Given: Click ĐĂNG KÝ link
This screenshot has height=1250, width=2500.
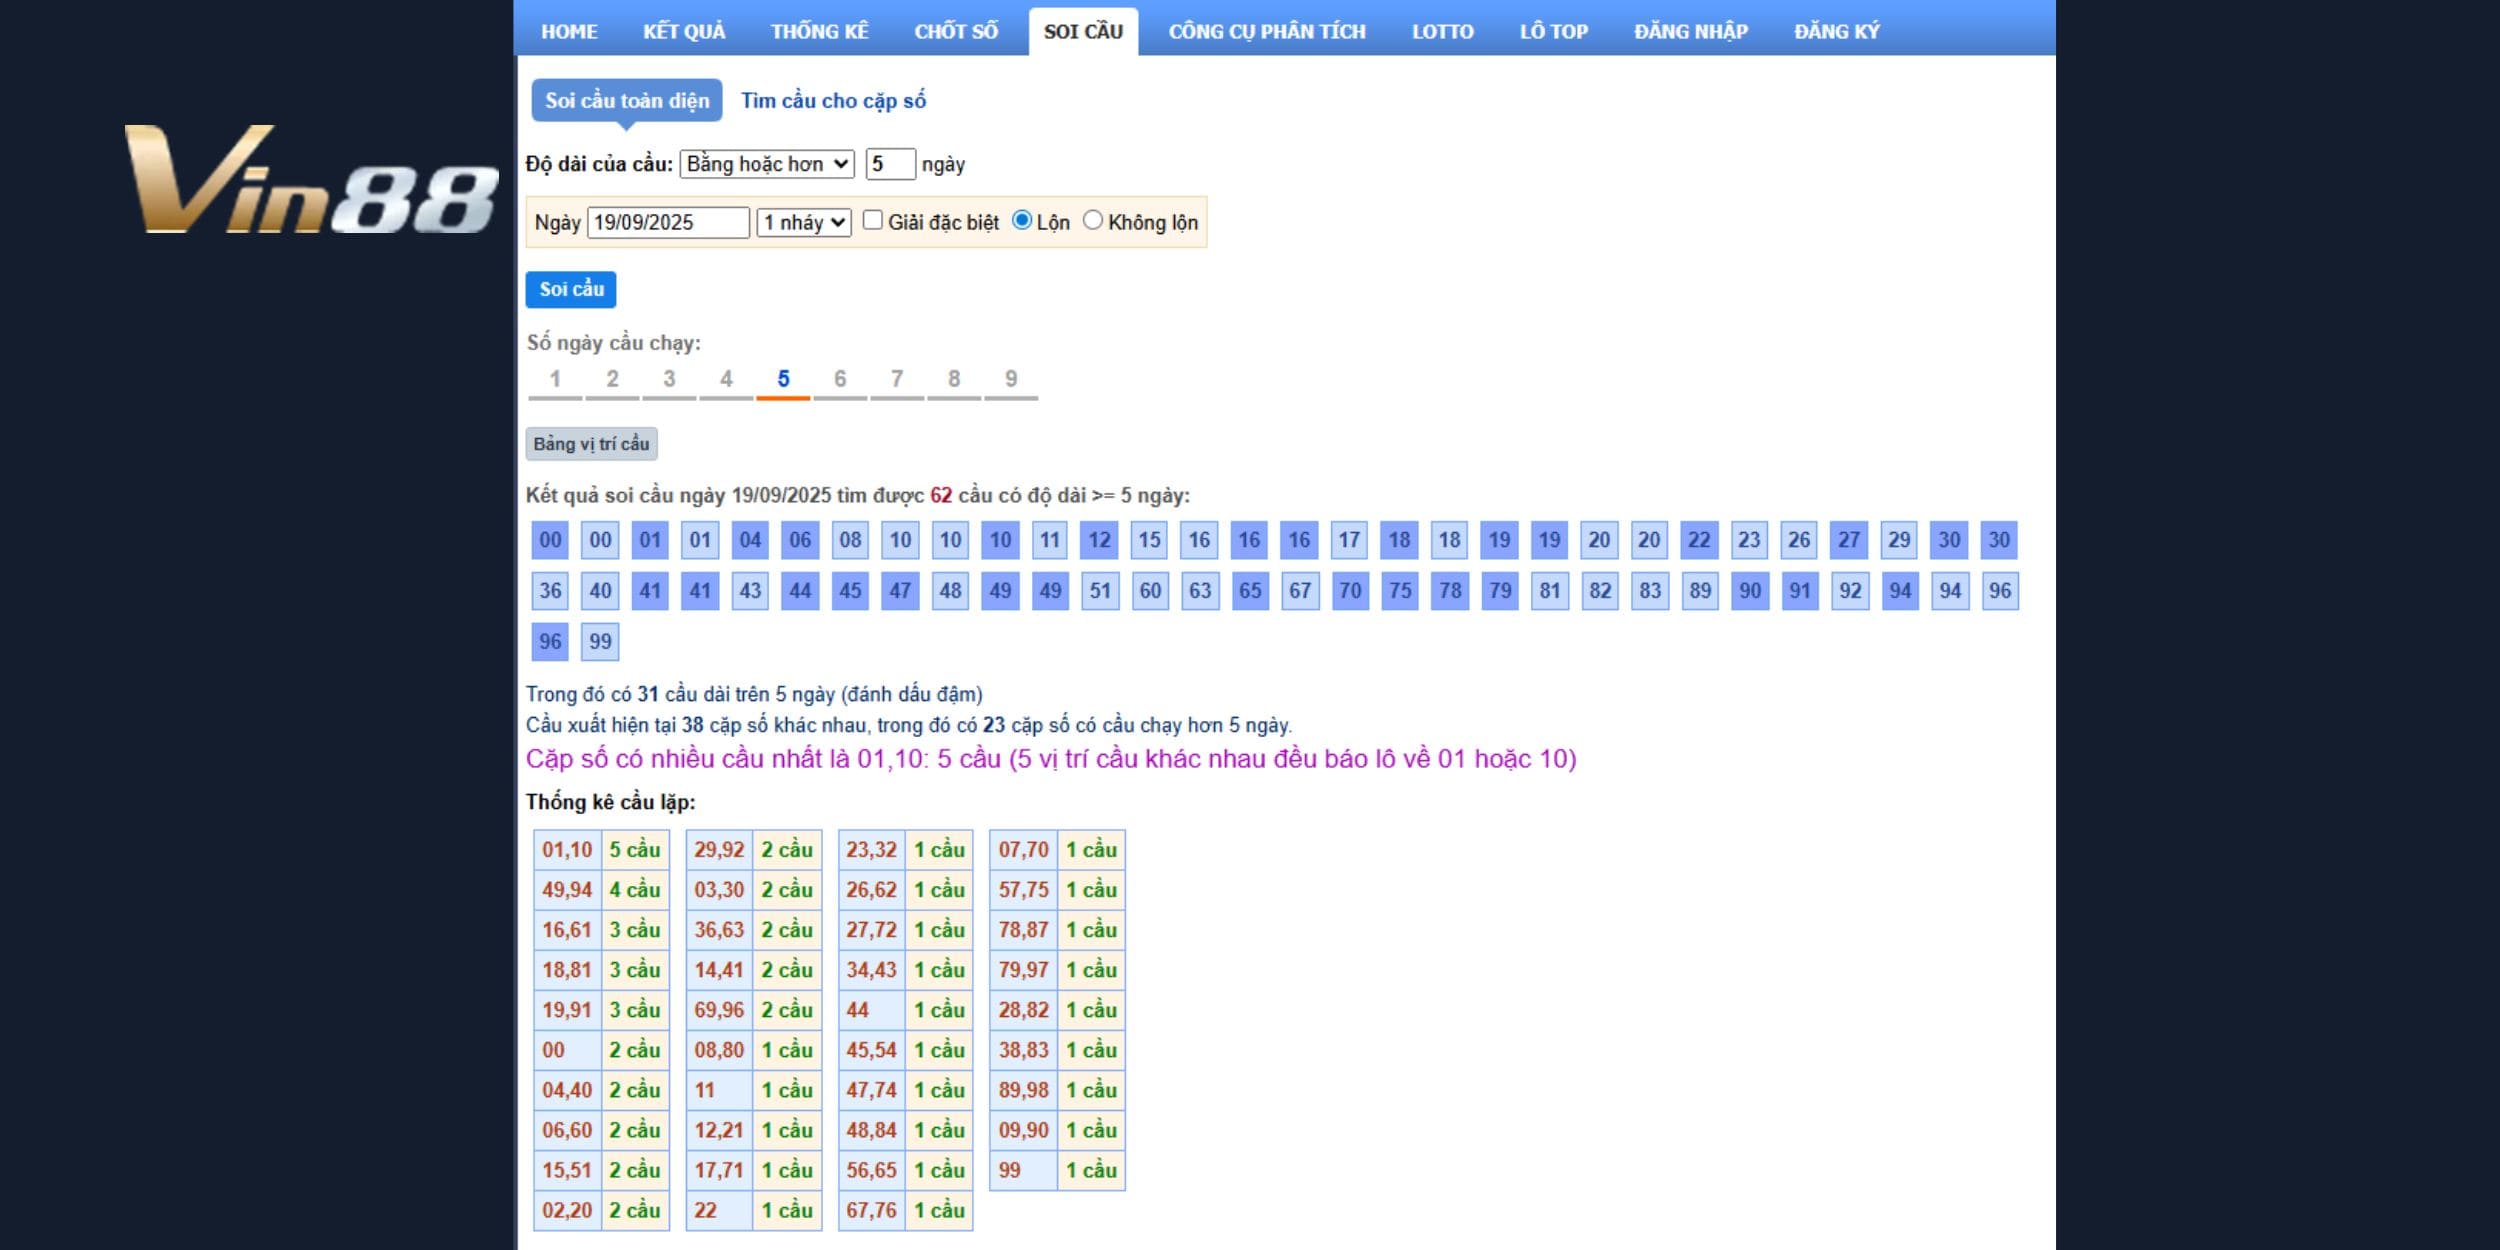Looking at the screenshot, I should point(1836,31).
